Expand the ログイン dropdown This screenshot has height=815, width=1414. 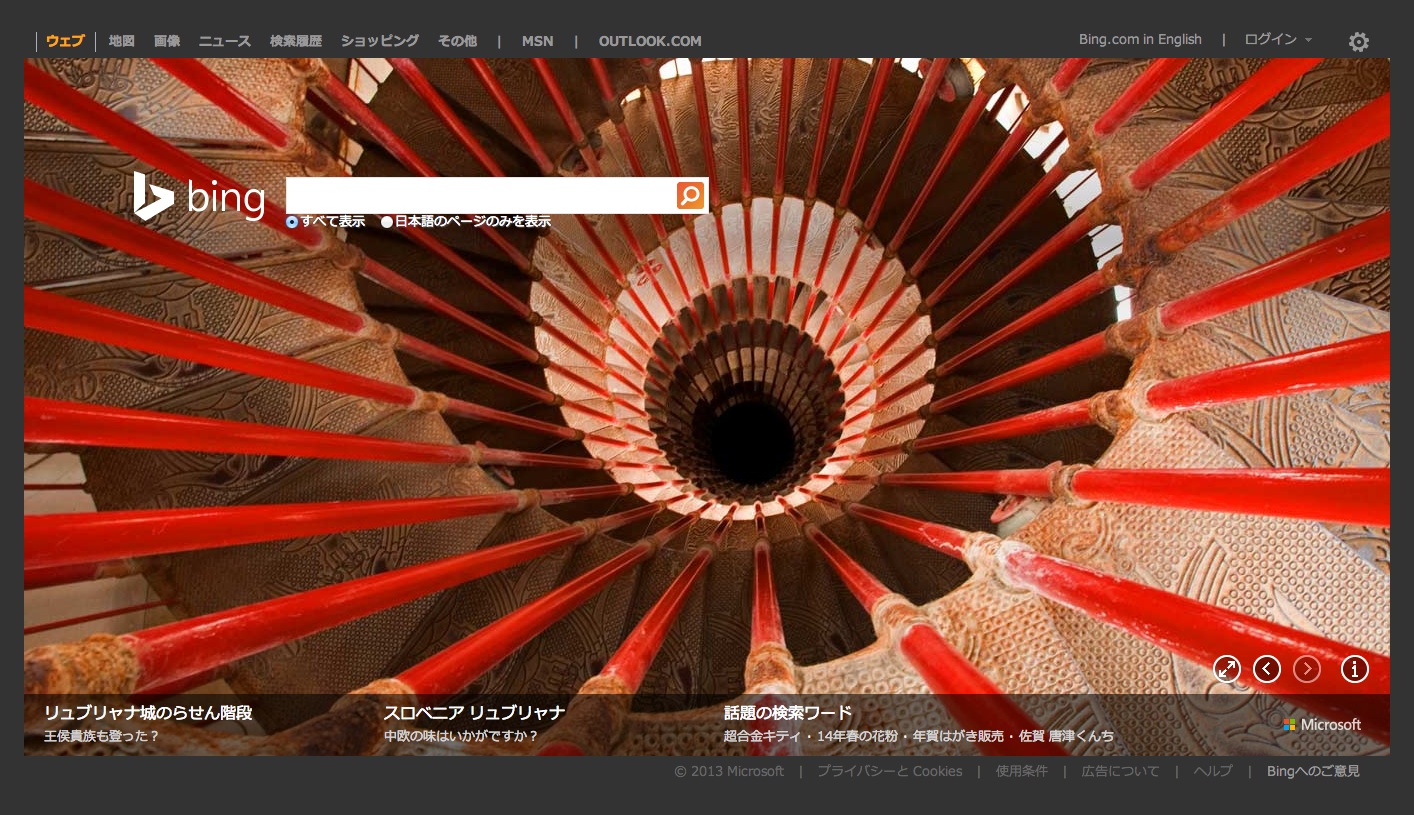click(1277, 40)
